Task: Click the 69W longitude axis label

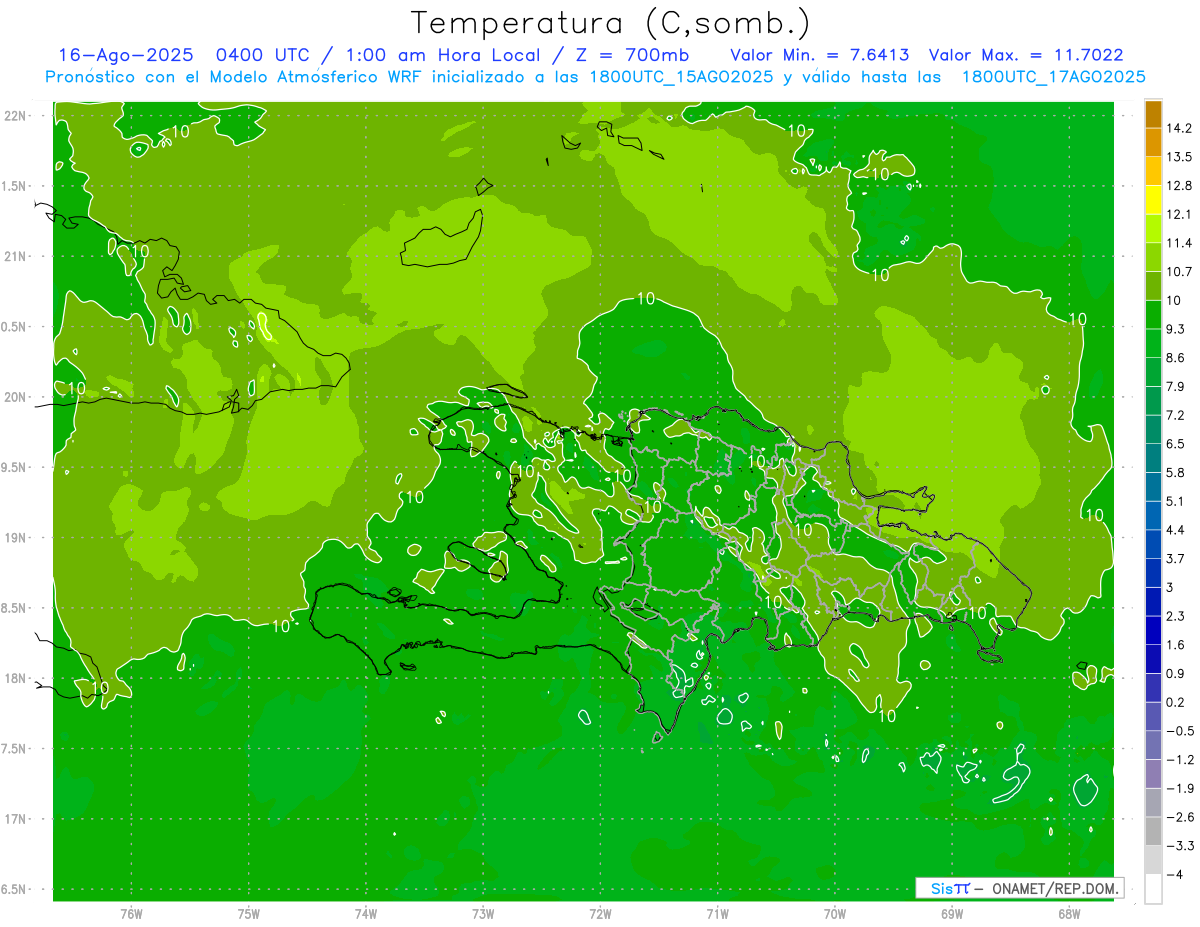Action: pos(952,914)
